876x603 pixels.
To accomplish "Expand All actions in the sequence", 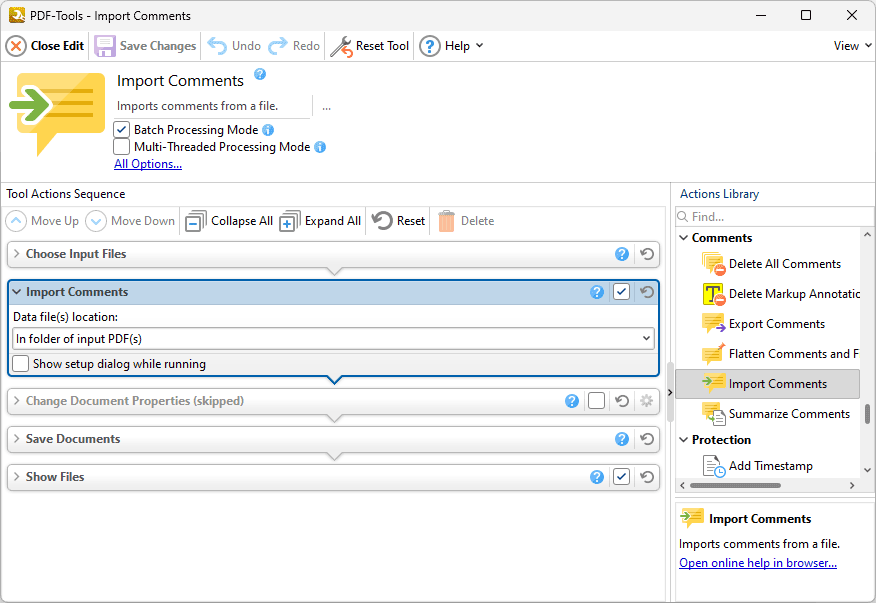I will pos(320,221).
